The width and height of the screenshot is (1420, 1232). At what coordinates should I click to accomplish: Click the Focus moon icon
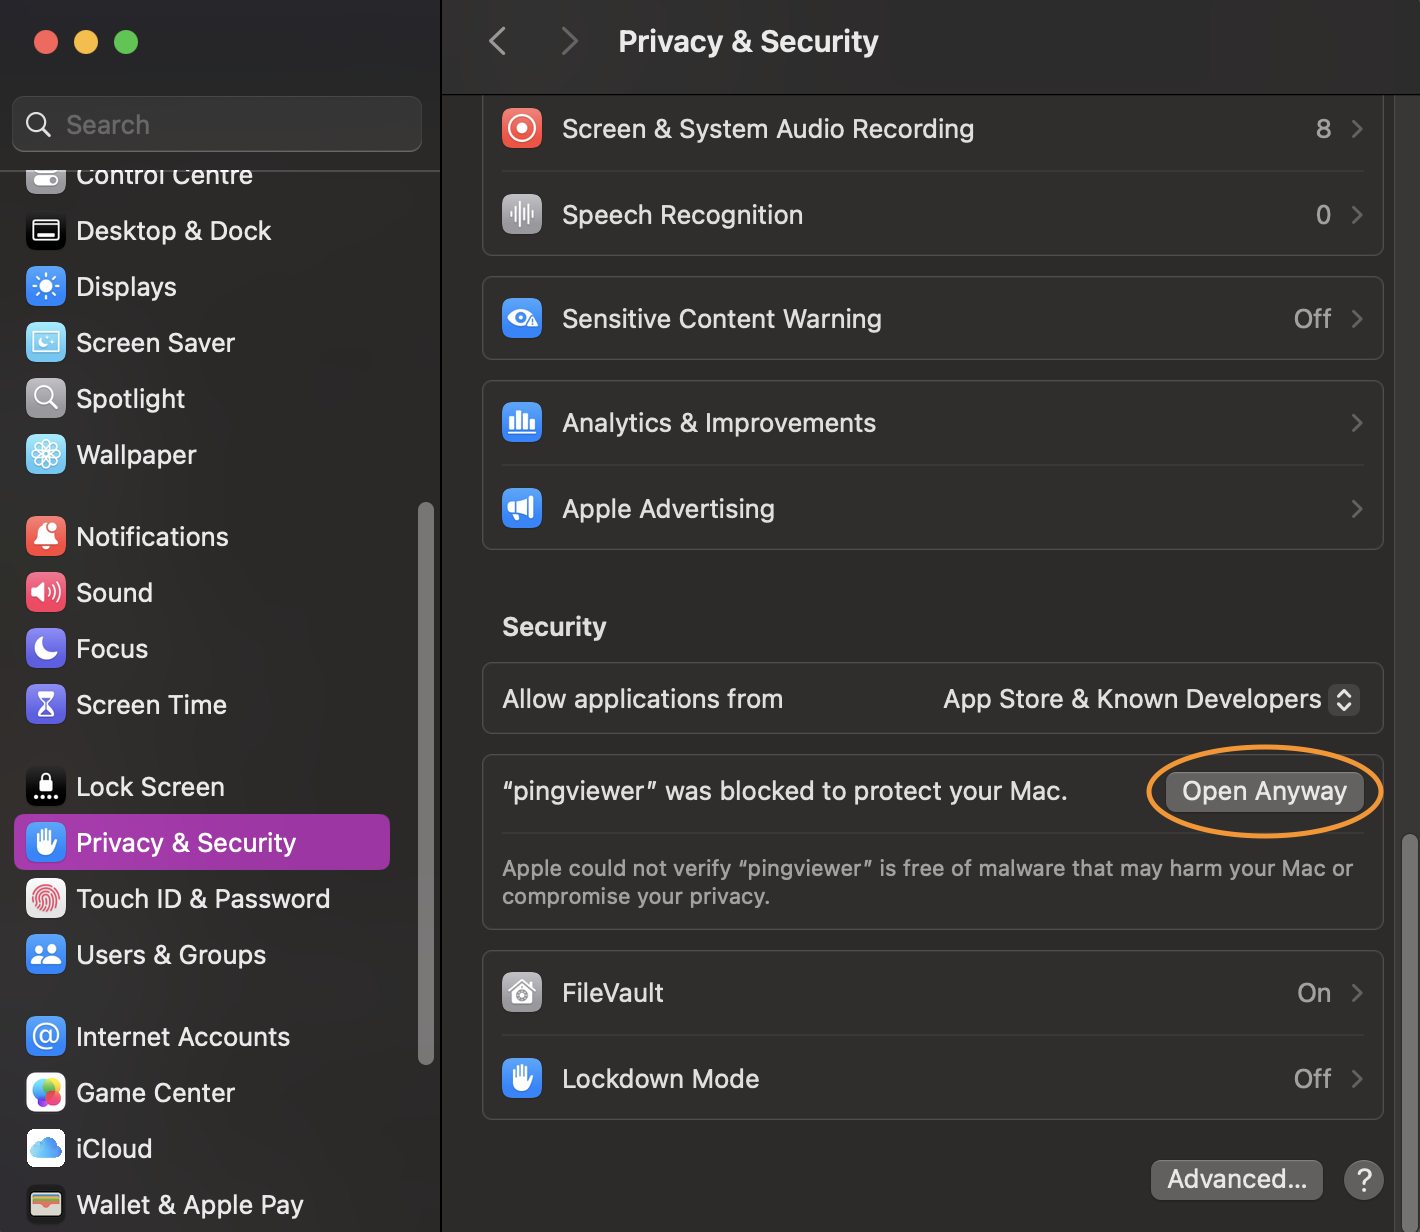pyautogui.click(x=46, y=649)
